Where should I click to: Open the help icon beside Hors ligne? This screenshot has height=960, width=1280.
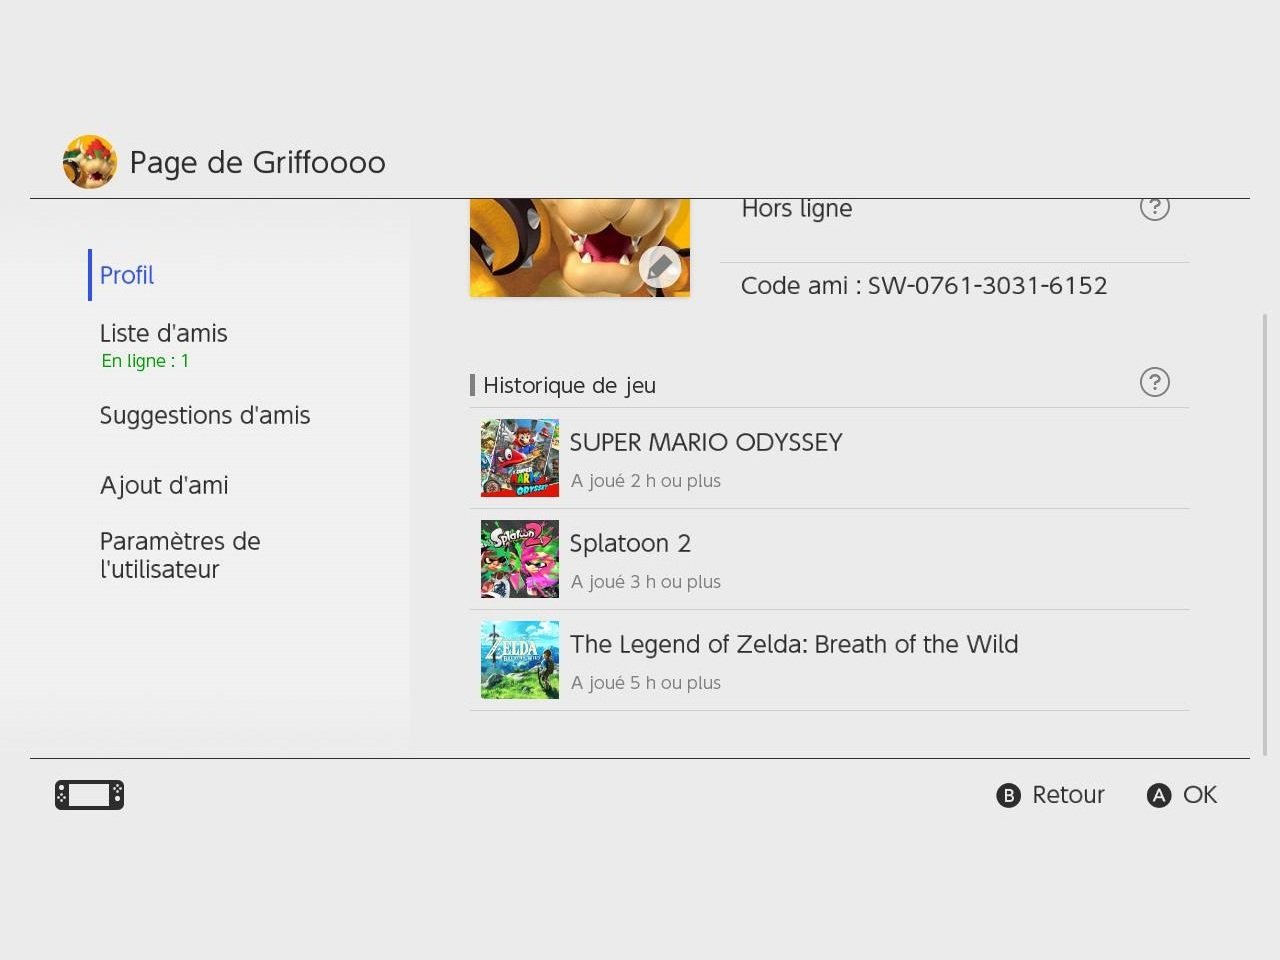pos(1155,208)
